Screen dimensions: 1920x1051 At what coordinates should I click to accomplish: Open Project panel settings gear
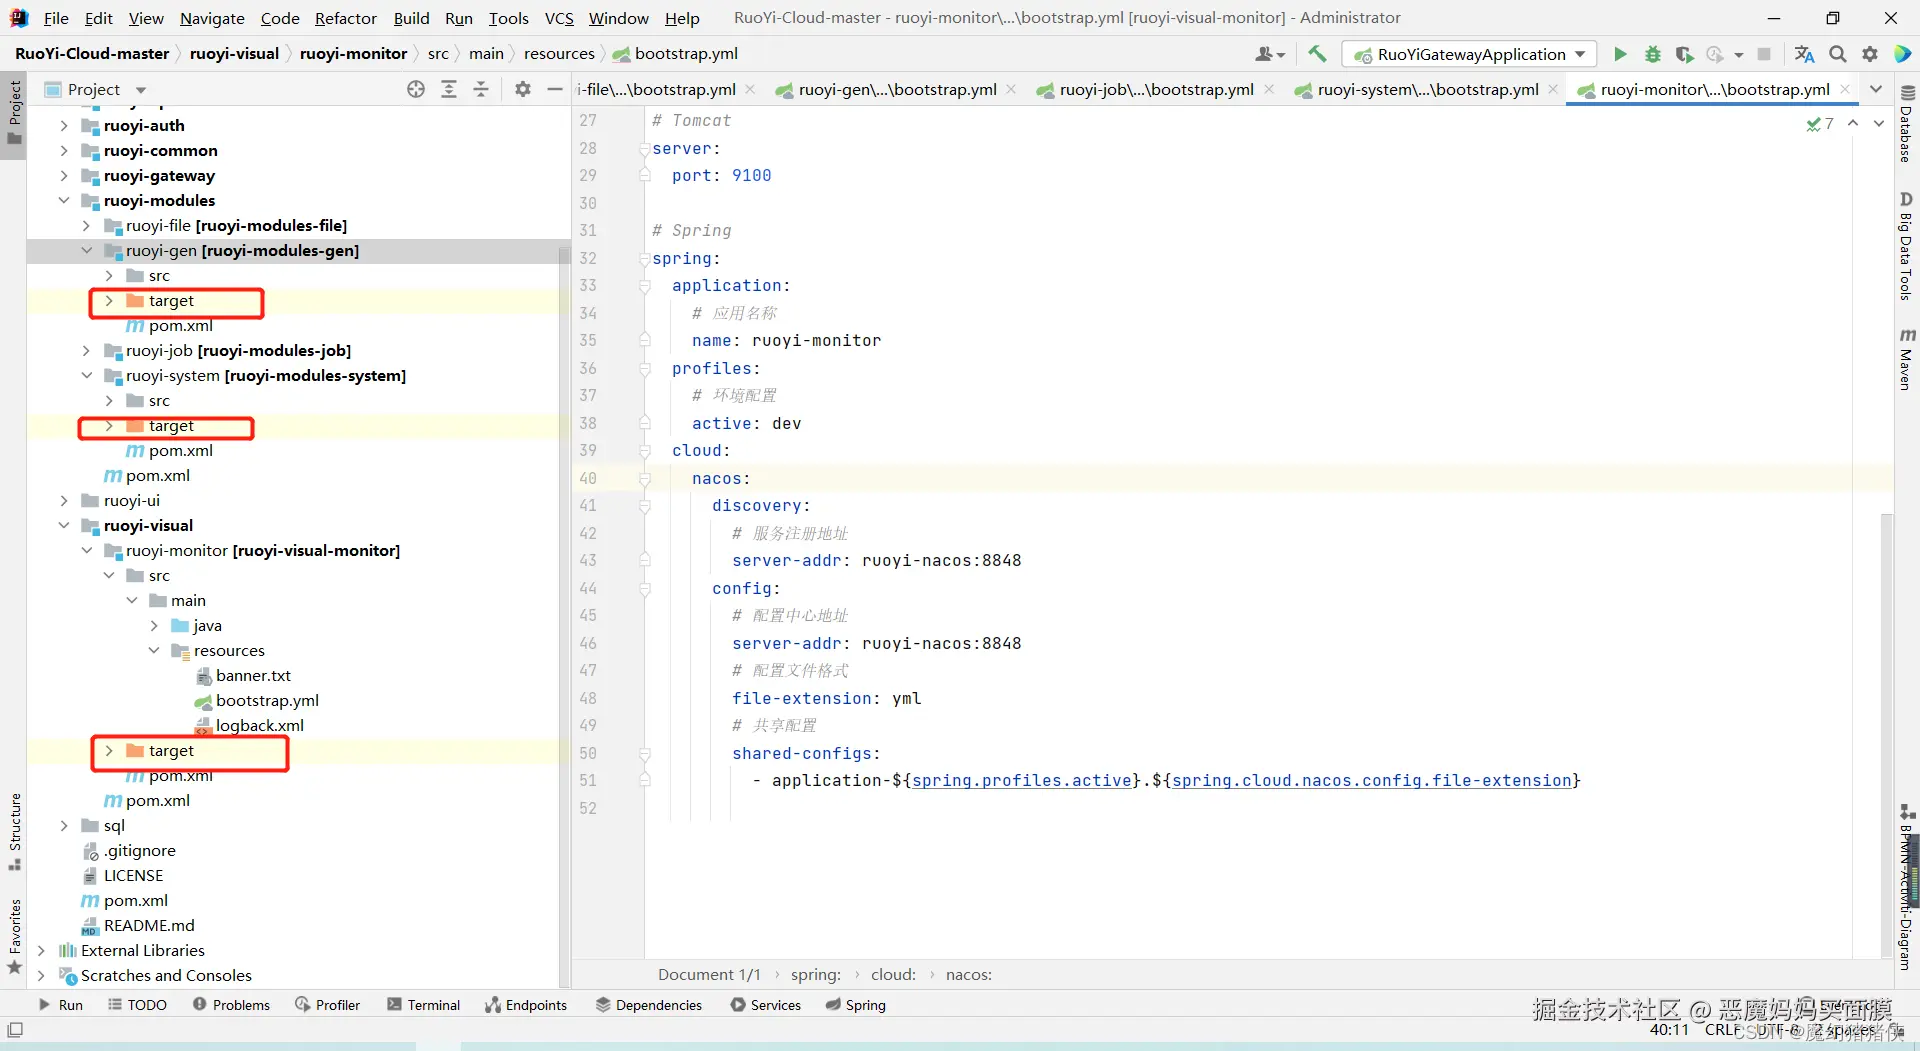522,89
